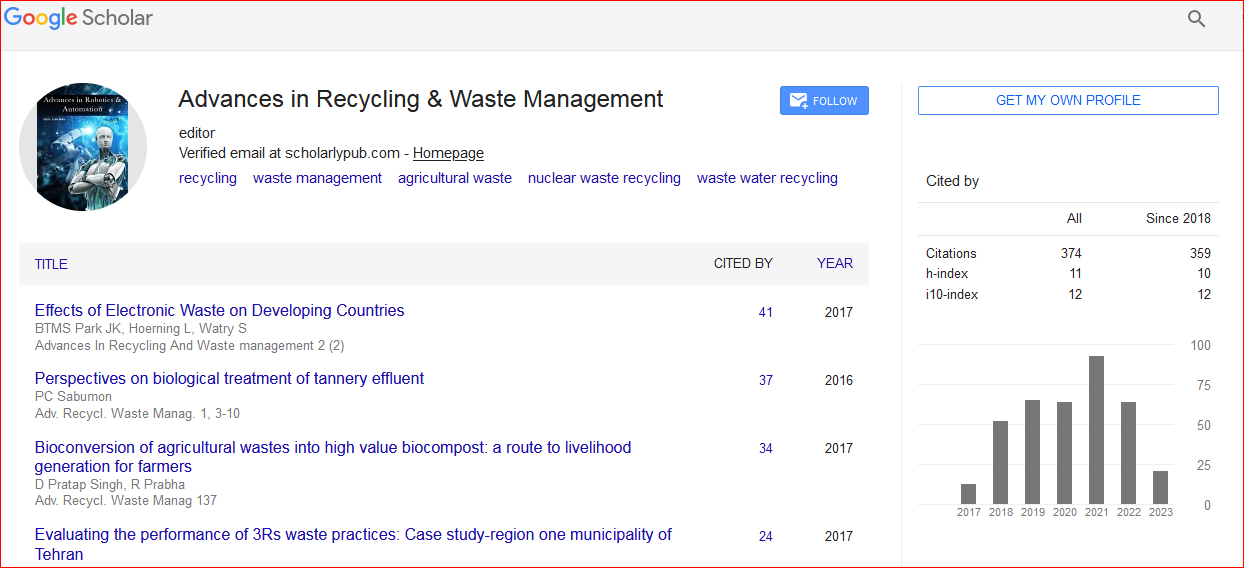Viewport: 1244px width, 568px height.
Task: Open Bioconversion of agricultural wastes article
Action: [333, 448]
